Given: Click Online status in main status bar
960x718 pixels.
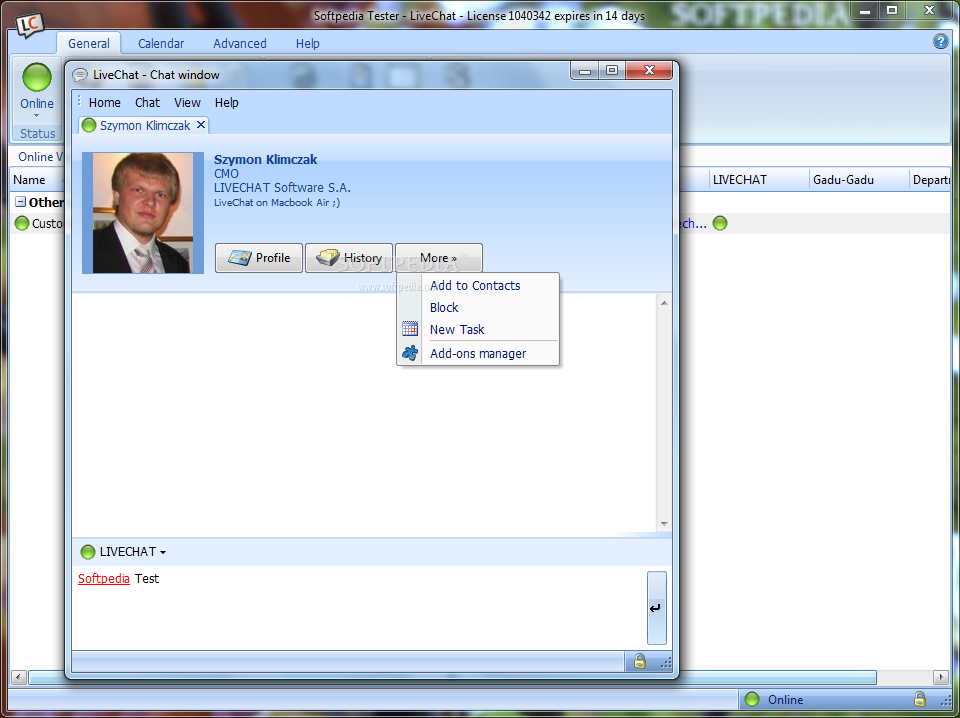Looking at the screenshot, I should point(774,700).
